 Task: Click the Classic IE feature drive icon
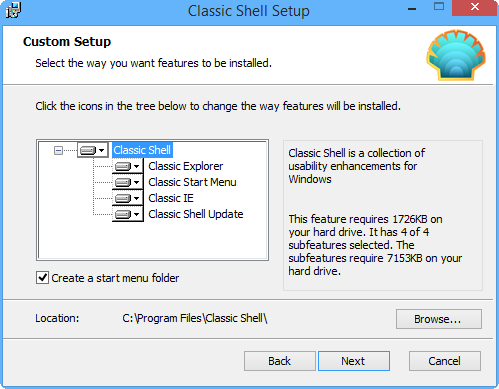point(123,198)
